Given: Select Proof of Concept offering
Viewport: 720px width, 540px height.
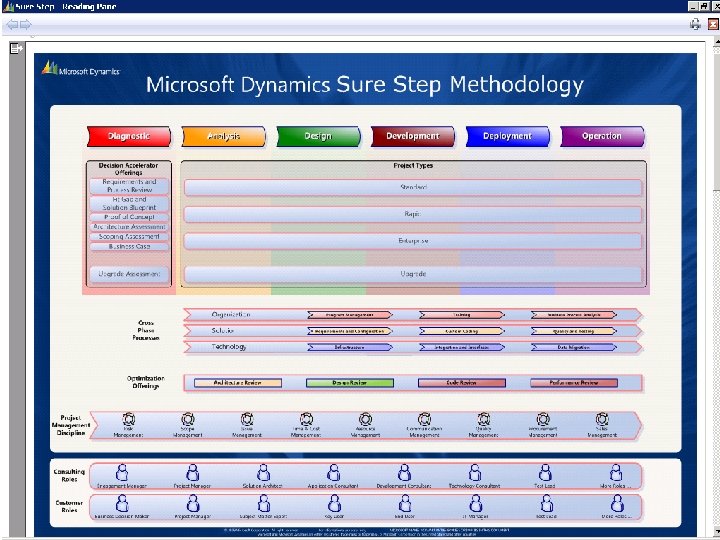Looking at the screenshot, I should point(129,217).
